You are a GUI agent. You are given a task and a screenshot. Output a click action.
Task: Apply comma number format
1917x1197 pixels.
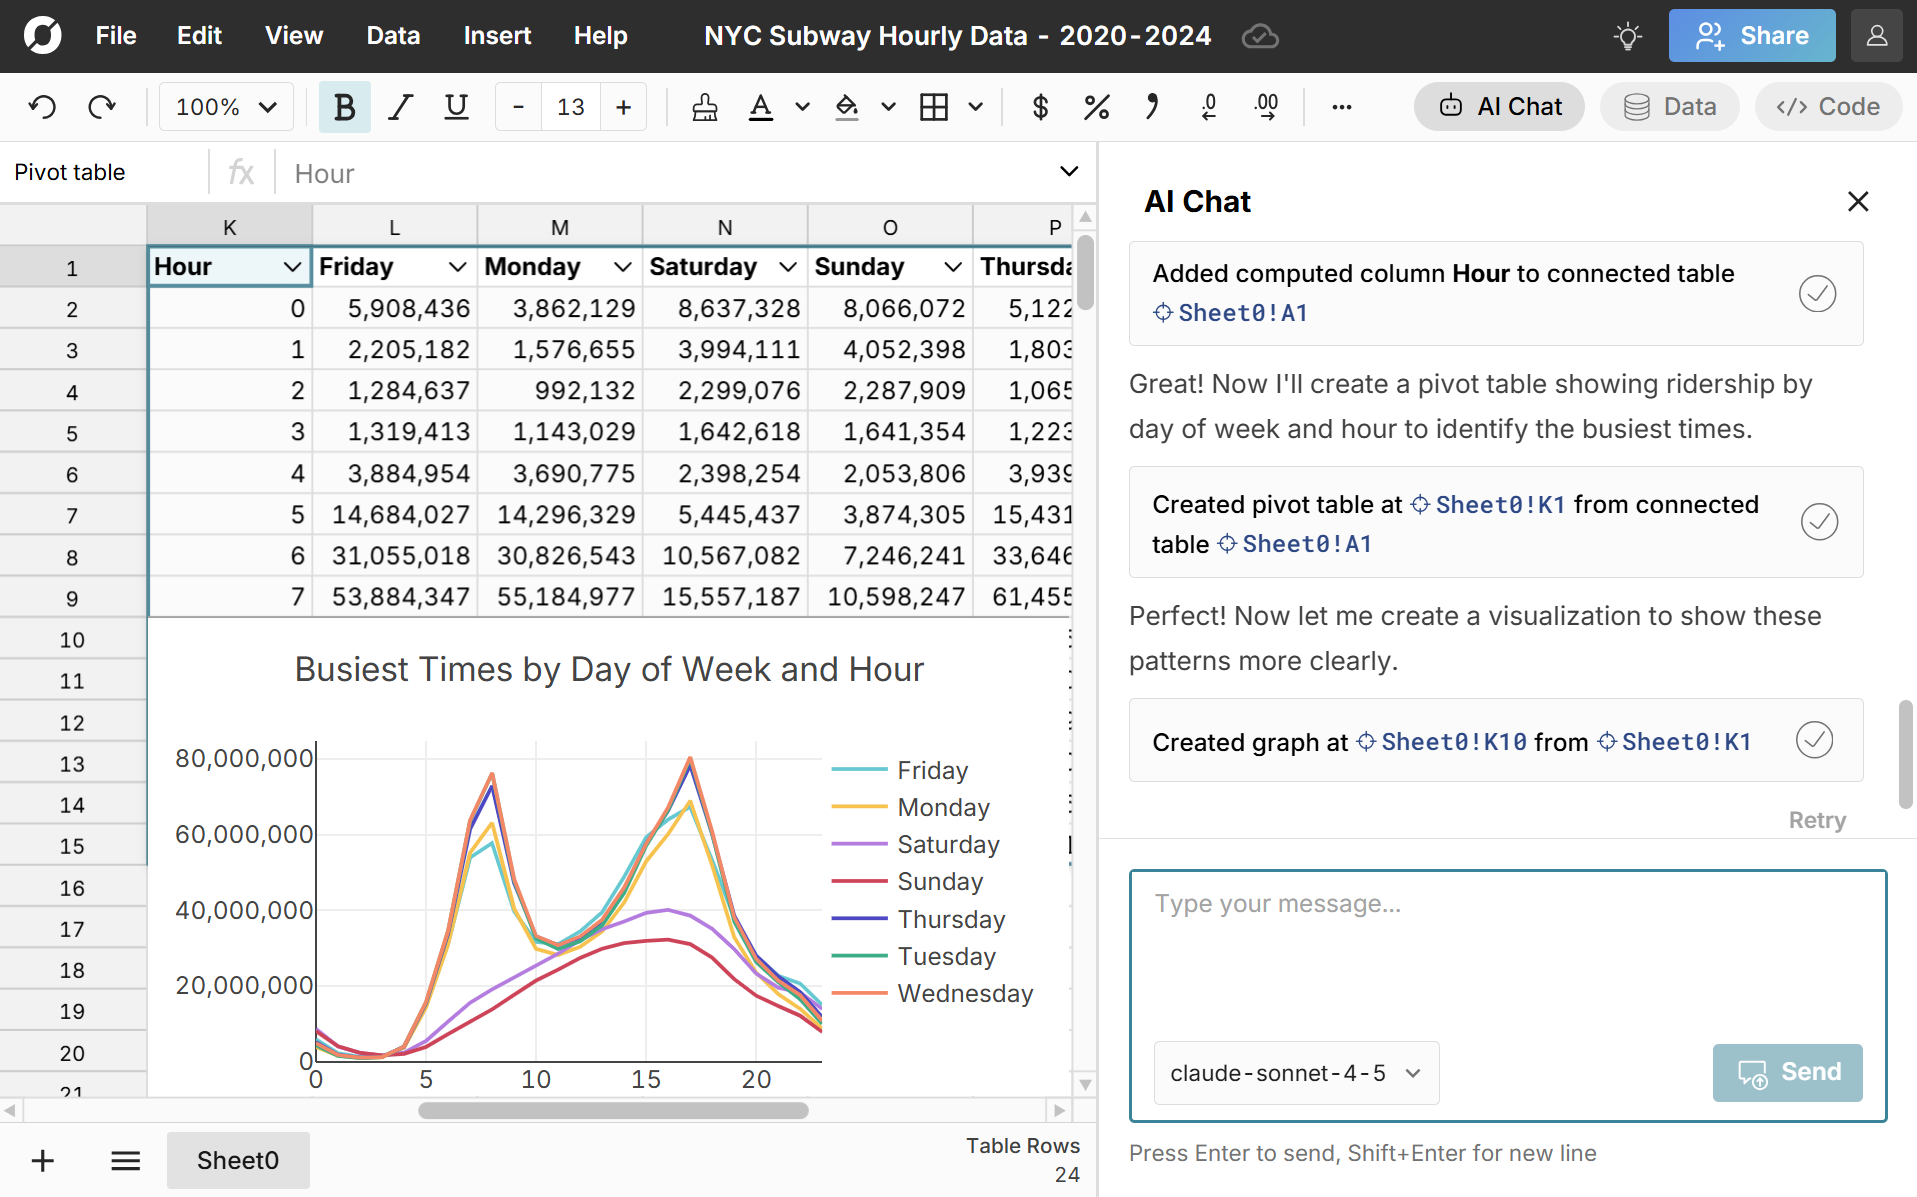[1152, 106]
